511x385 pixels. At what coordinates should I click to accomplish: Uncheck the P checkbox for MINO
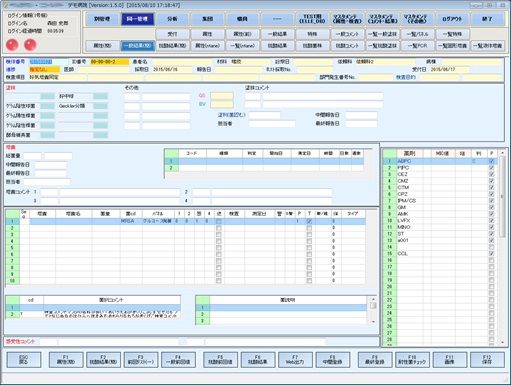pos(491,227)
